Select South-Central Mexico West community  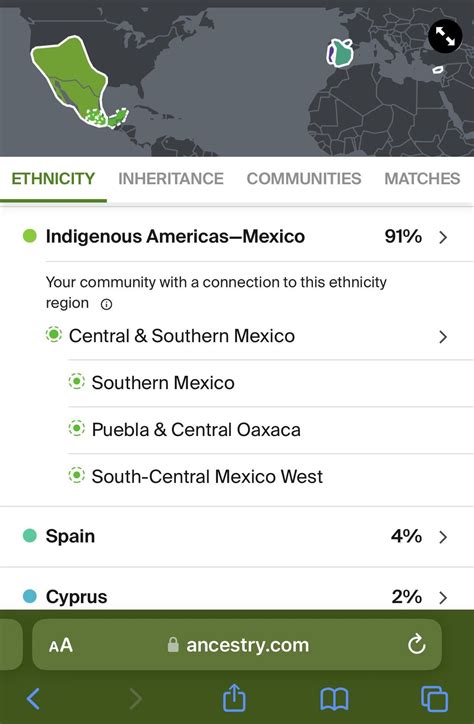(271, 477)
